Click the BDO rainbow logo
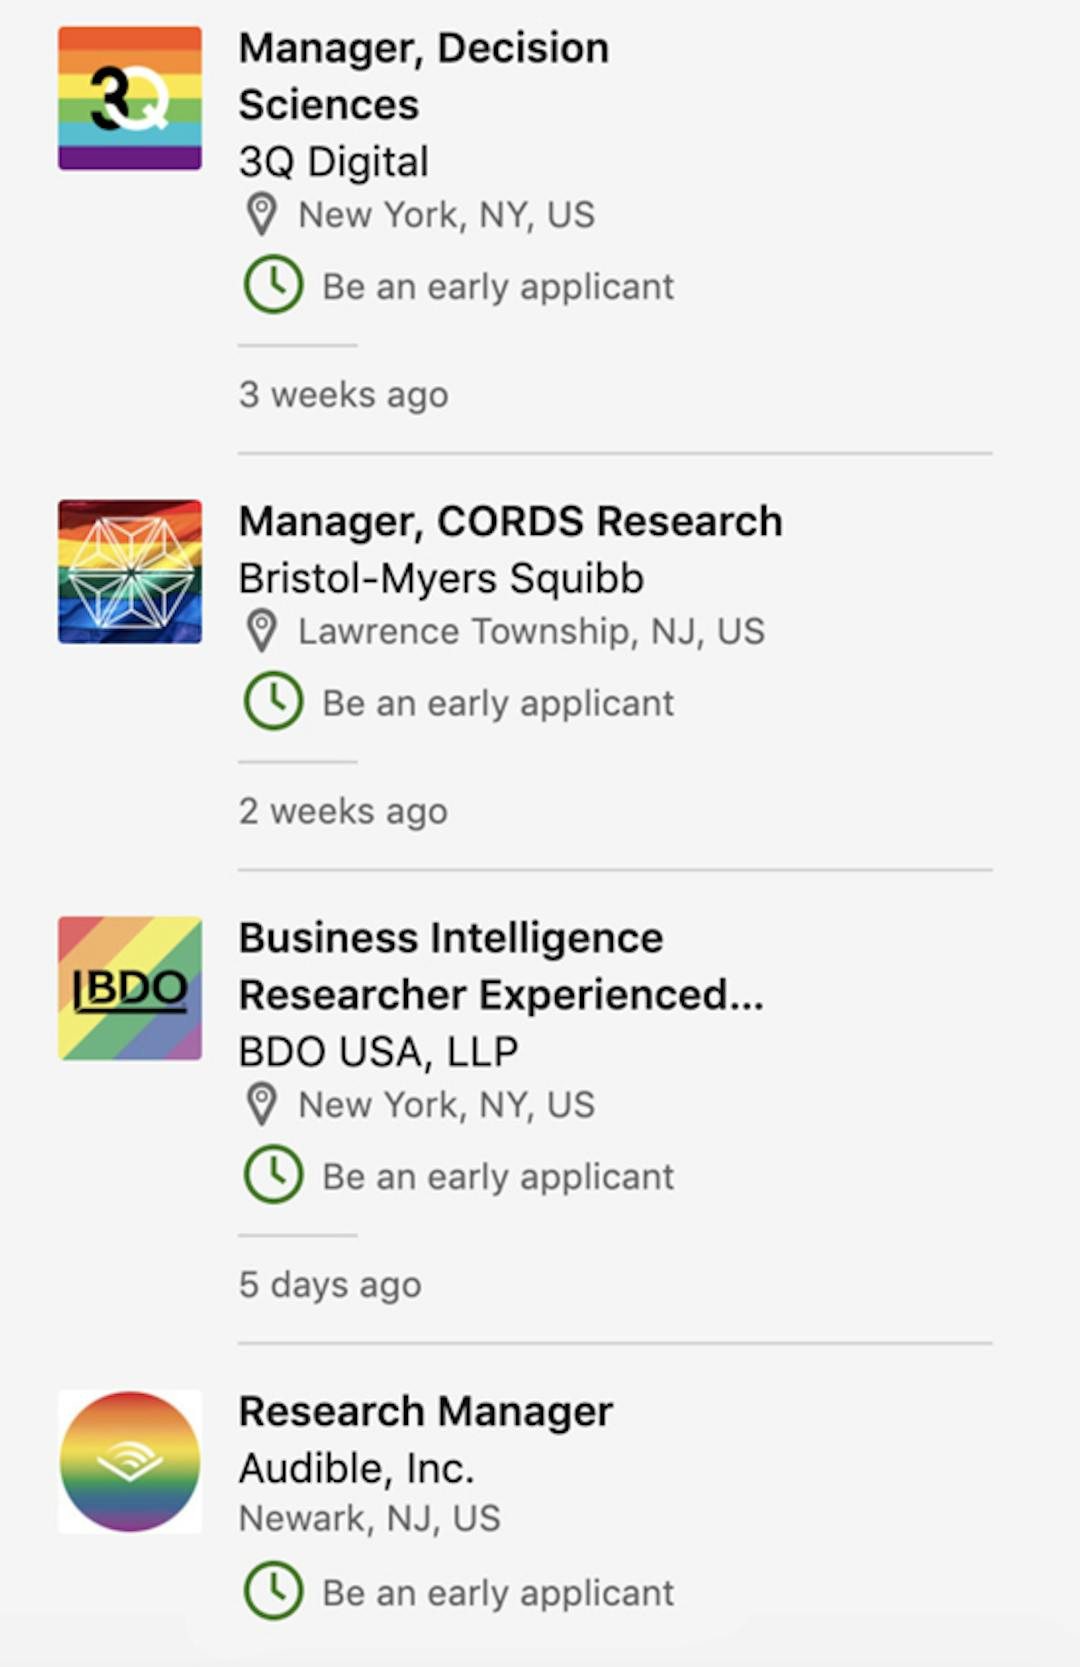Image resolution: width=1080 pixels, height=1667 pixels. tap(130, 988)
